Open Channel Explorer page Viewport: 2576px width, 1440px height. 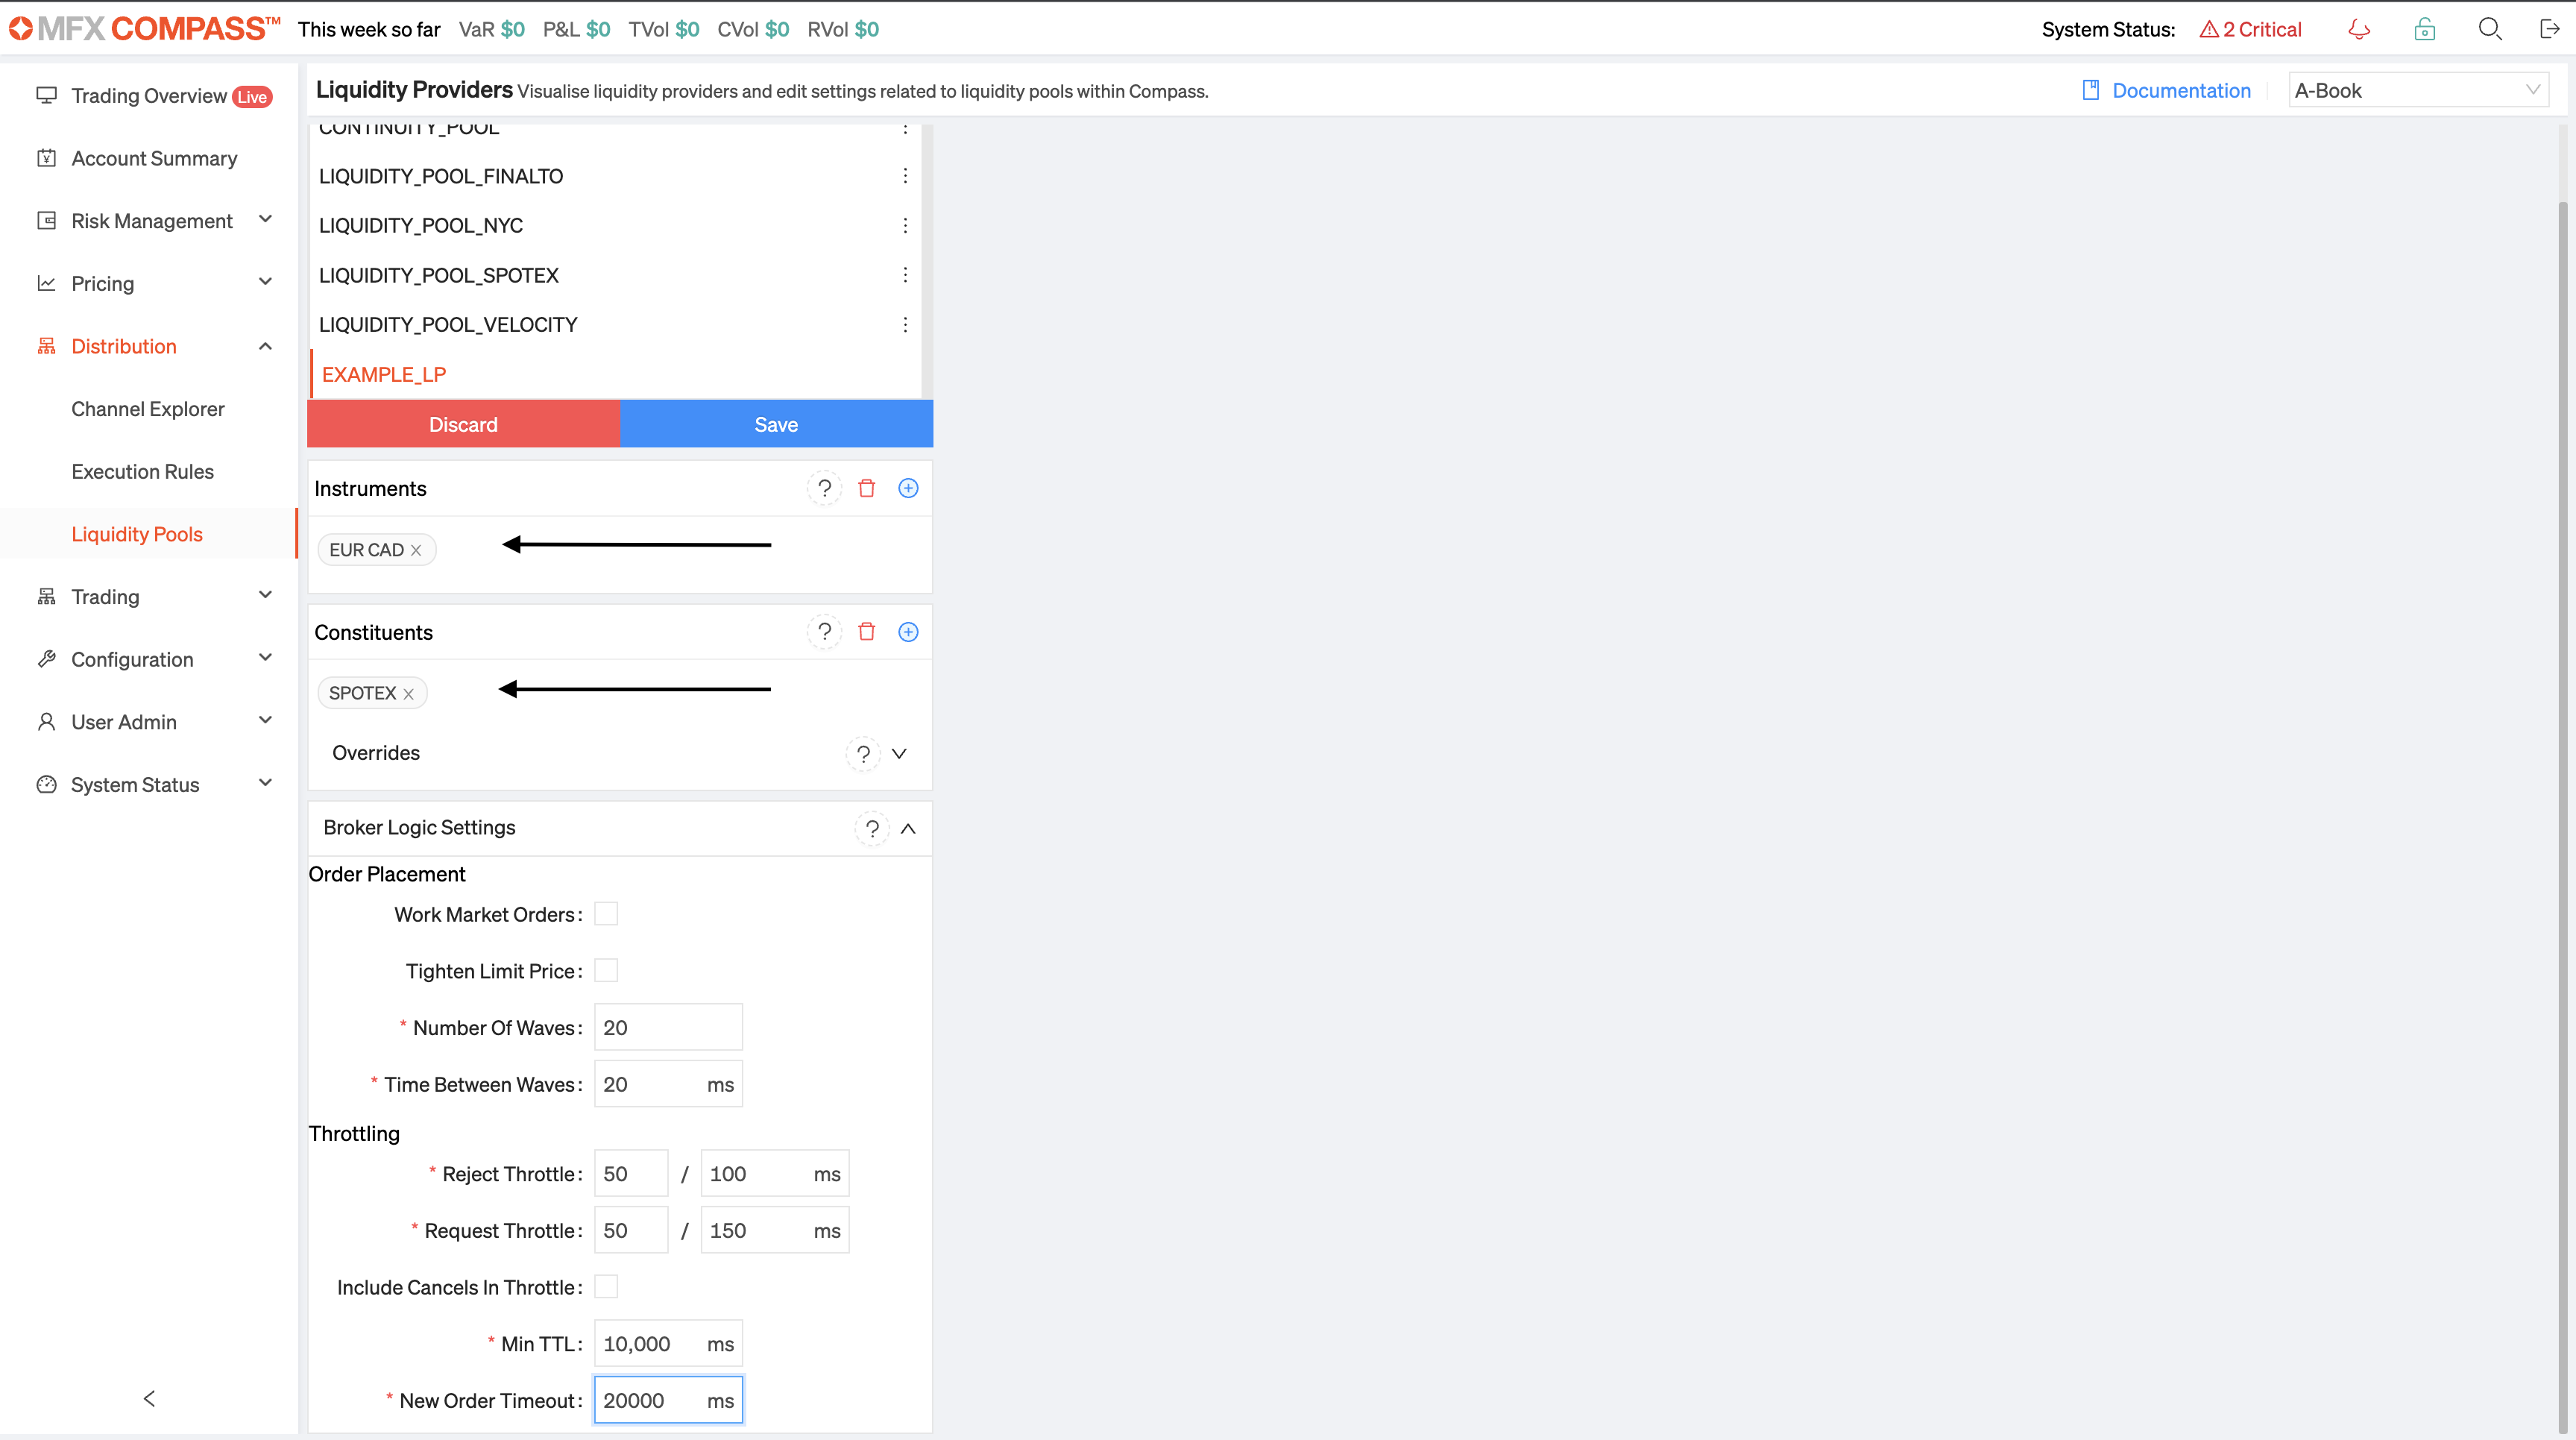[148, 409]
